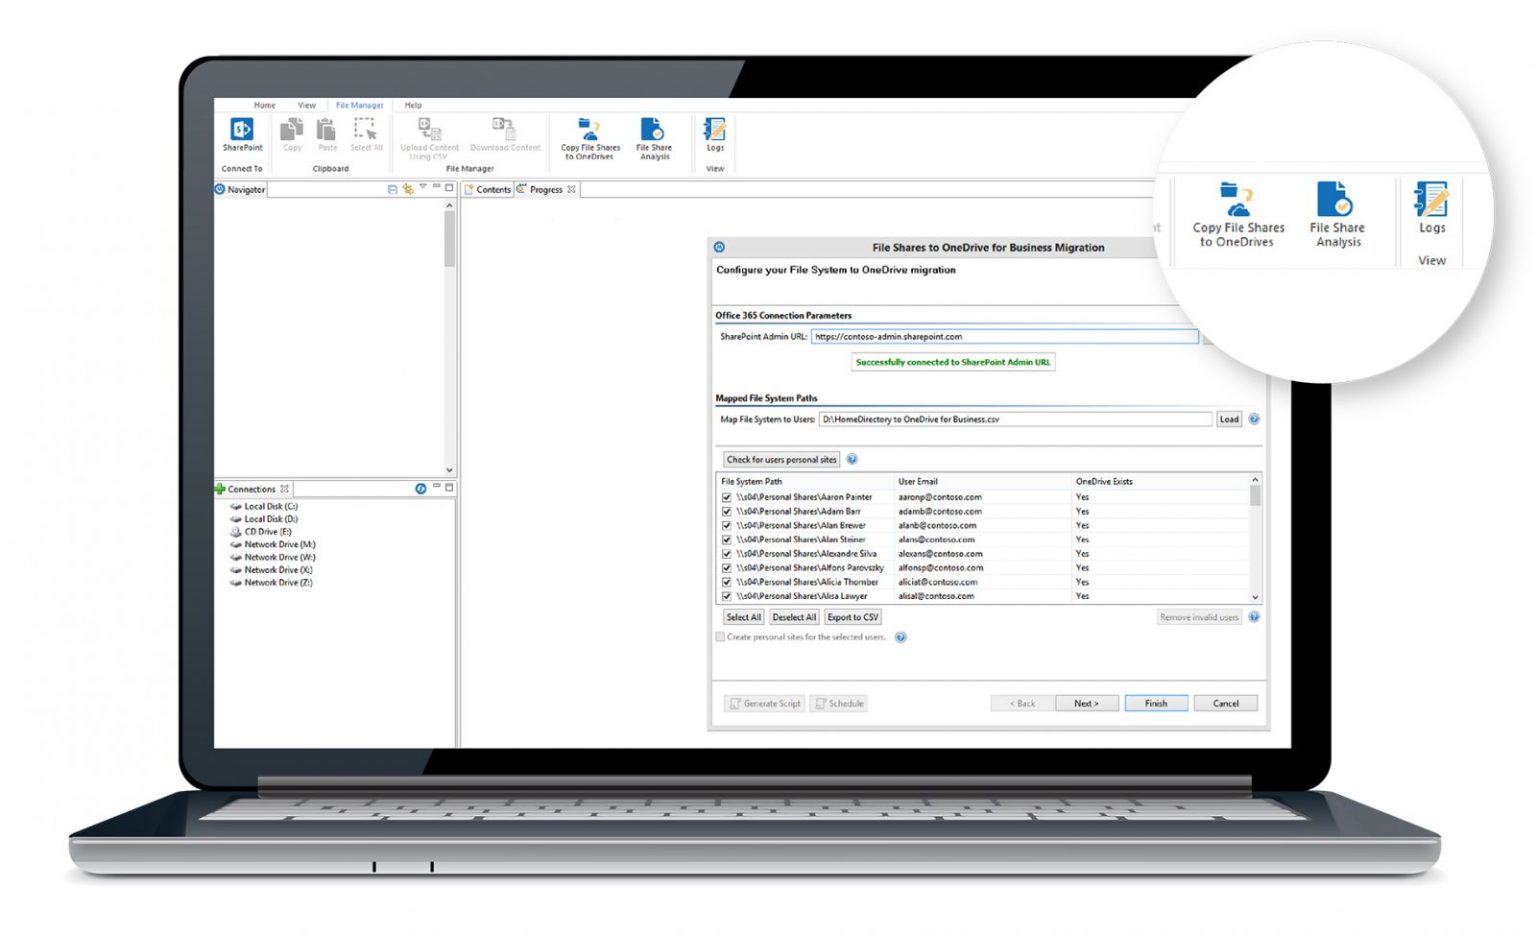Uncheck the Aaron Painter share row
The width and height of the screenshot is (1536, 935).
point(727,497)
